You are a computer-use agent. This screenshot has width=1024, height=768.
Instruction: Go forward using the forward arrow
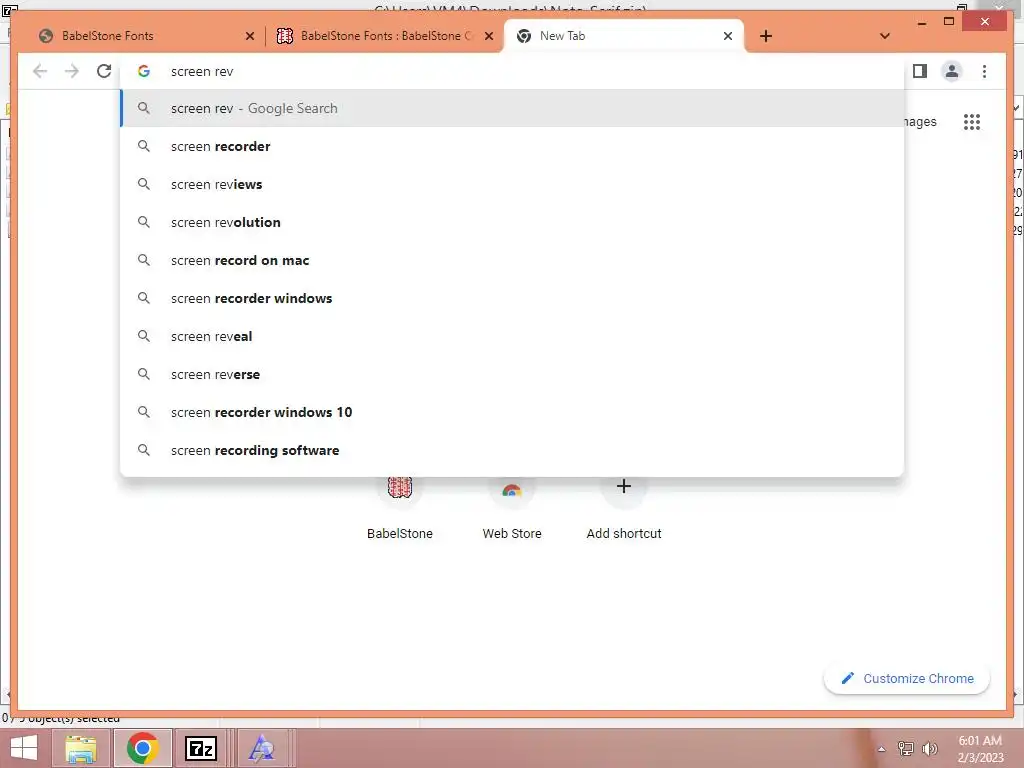click(x=72, y=71)
